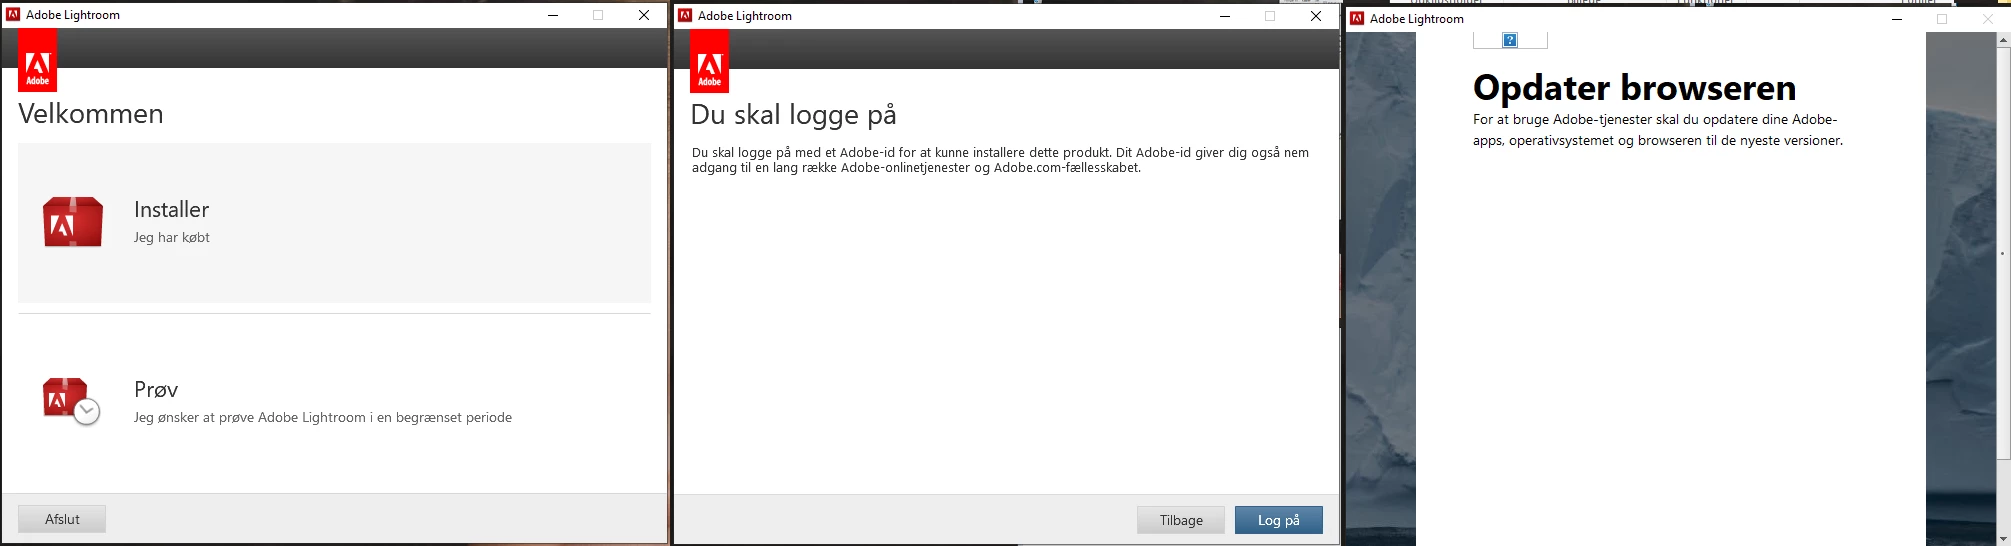Click the 'For at bruge Adobe-tjenester' paragraph
The image size is (2011, 546).
[1658, 130]
